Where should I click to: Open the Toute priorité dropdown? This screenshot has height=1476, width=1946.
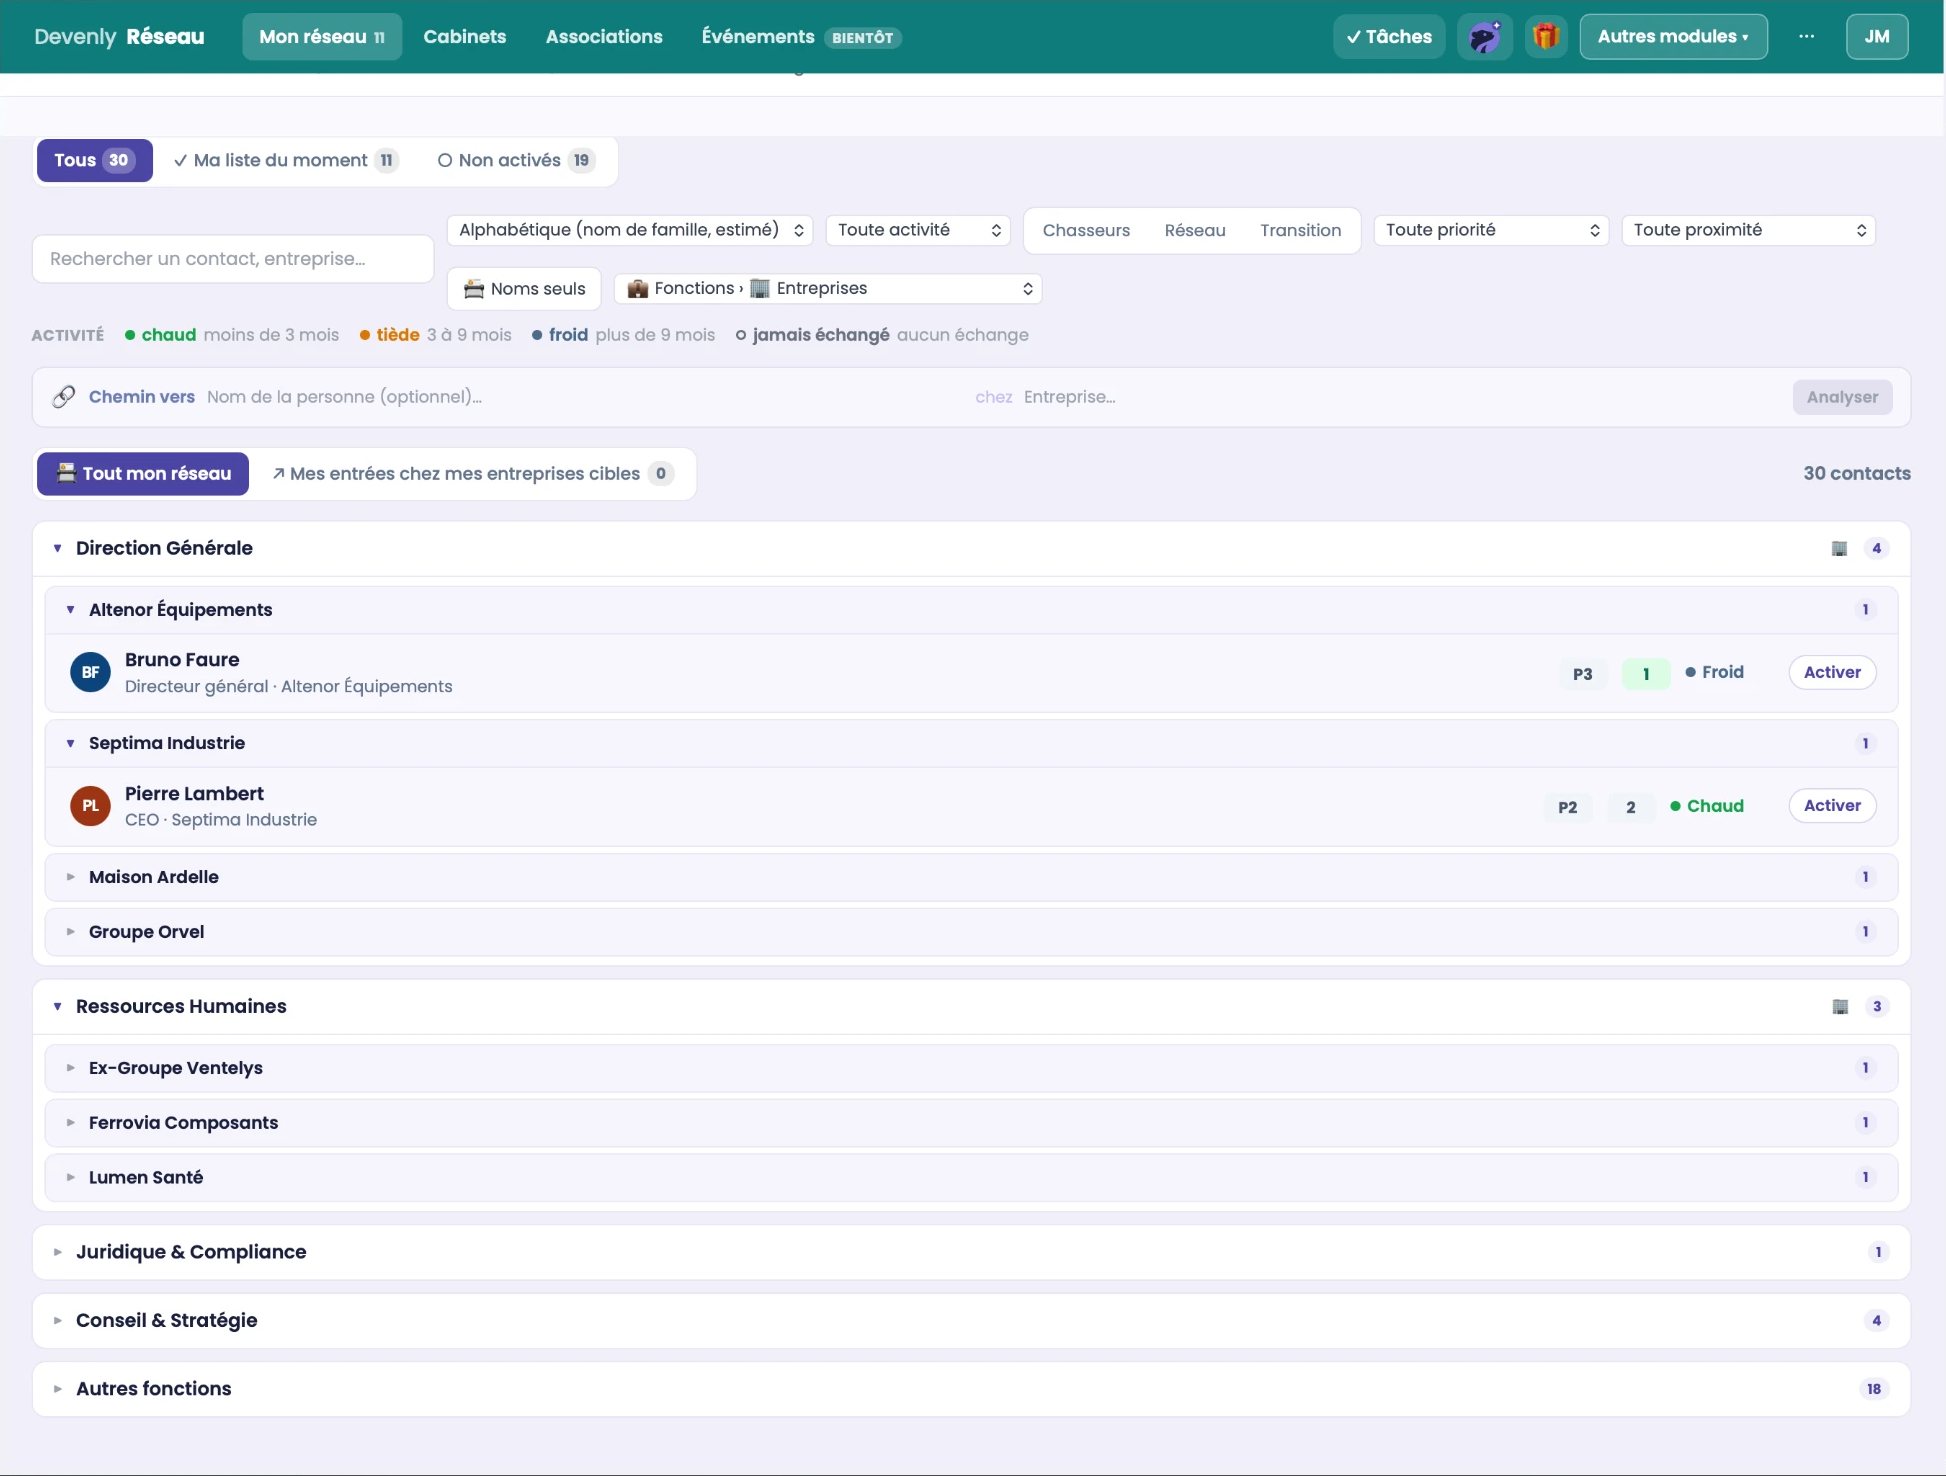(x=1491, y=230)
